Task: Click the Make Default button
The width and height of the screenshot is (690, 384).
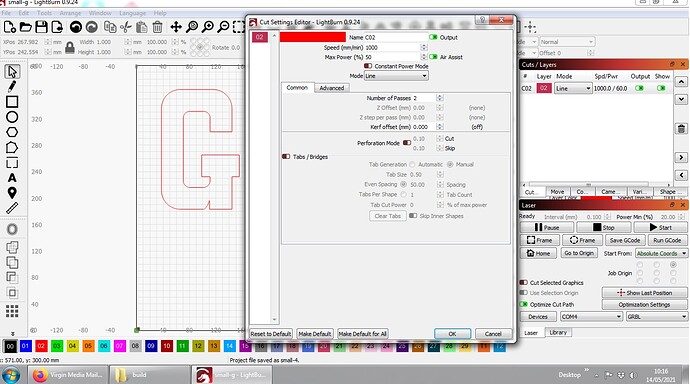Action: coord(315,334)
